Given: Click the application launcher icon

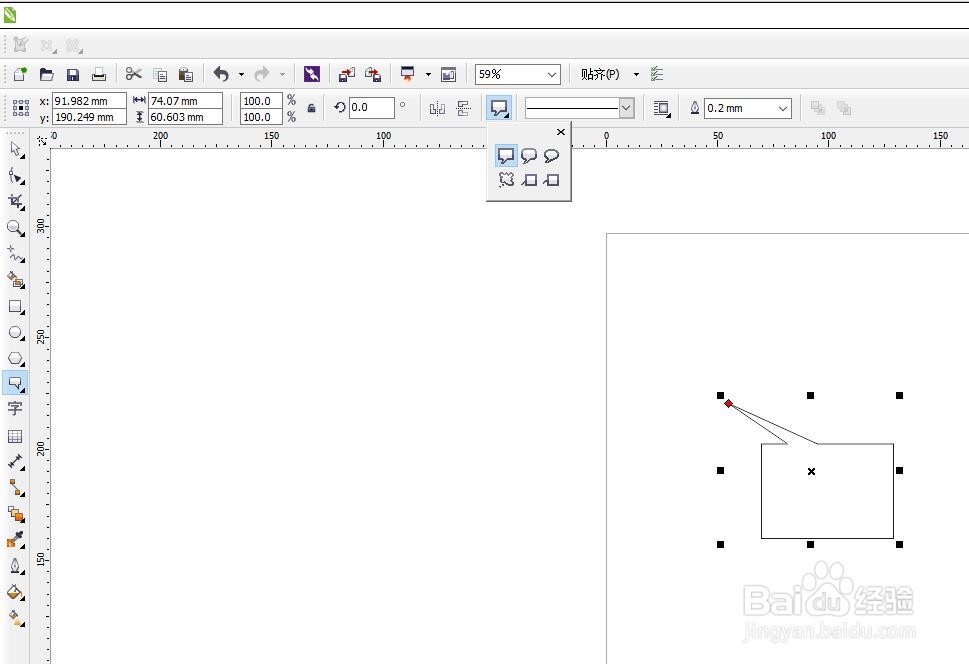Looking at the screenshot, I should point(407,74).
